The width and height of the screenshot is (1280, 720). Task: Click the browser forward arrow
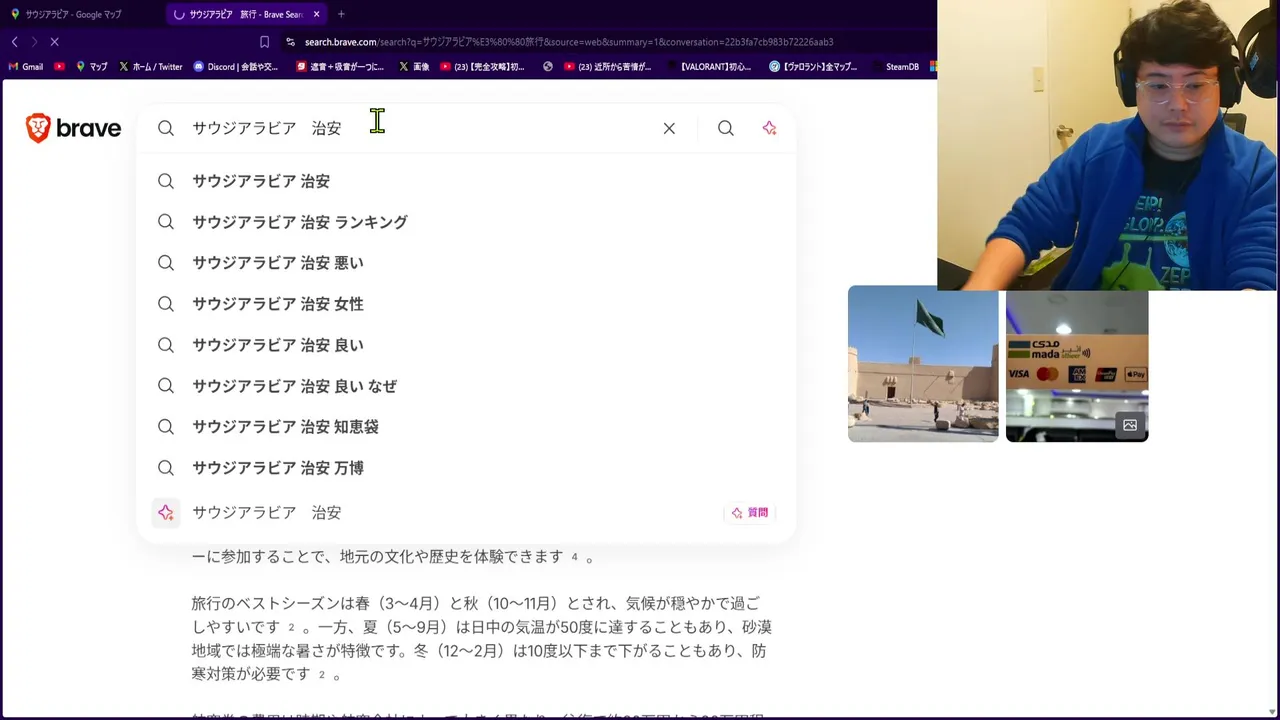tap(34, 42)
